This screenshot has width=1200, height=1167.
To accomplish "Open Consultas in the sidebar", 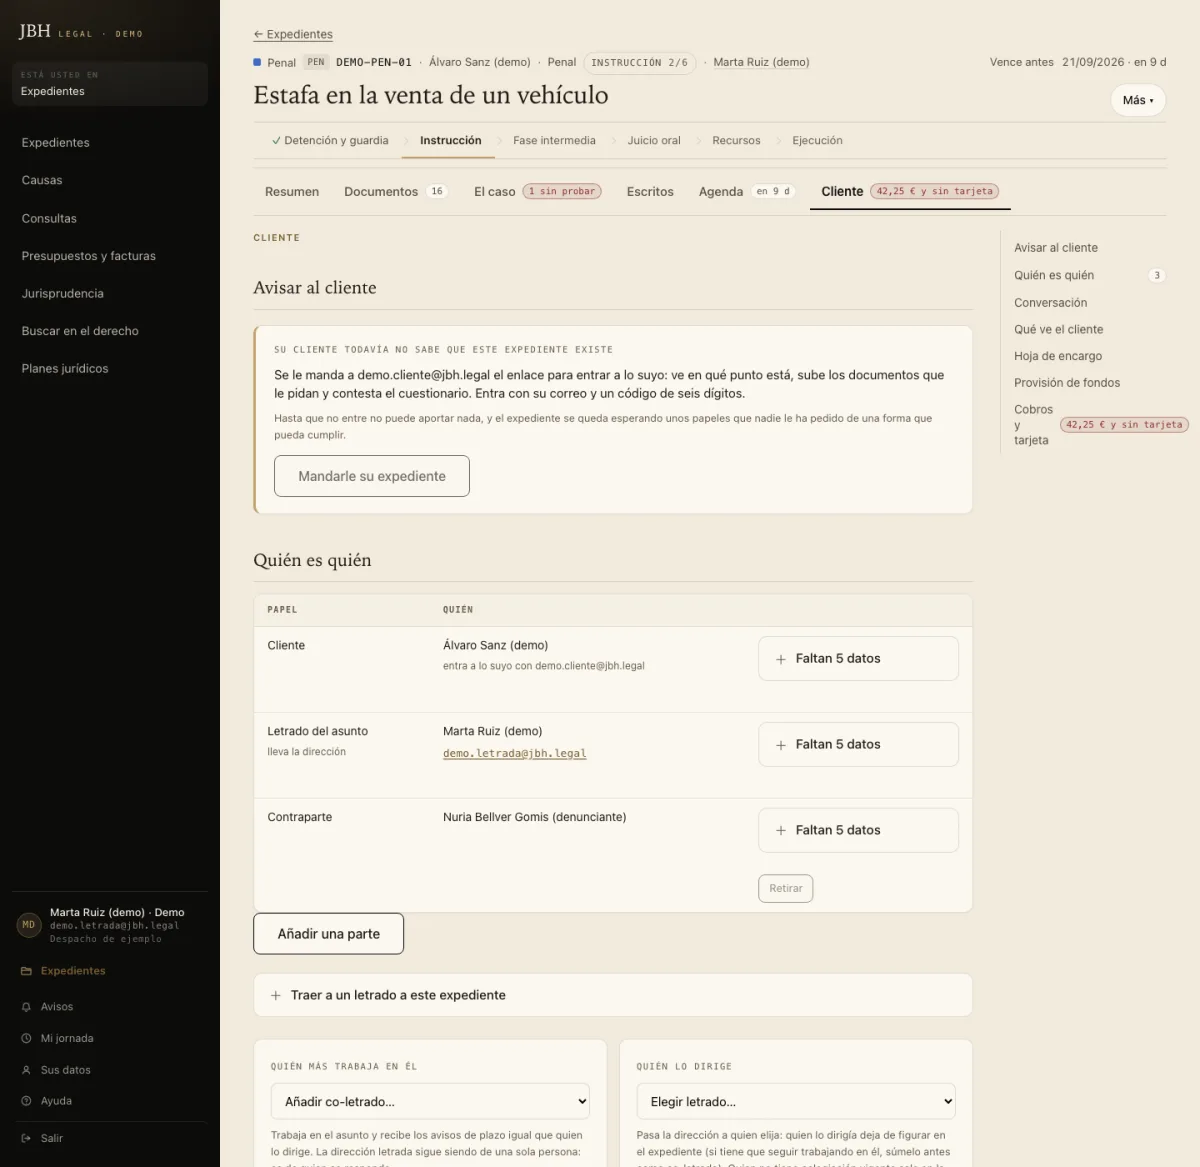I will click(x=49, y=218).
